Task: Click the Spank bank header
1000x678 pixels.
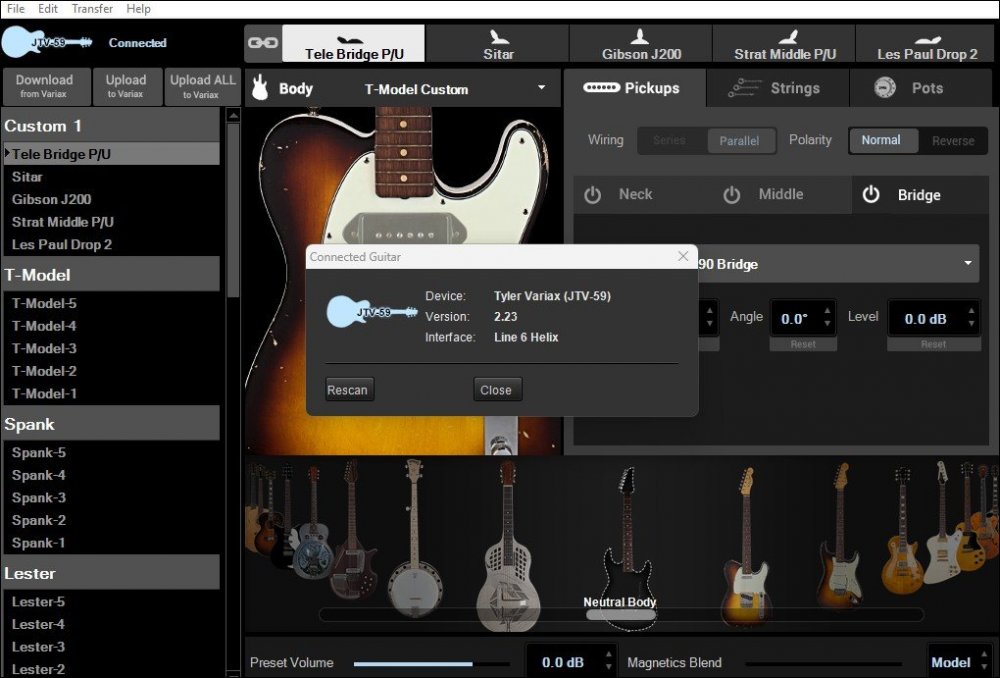Action: (x=112, y=424)
